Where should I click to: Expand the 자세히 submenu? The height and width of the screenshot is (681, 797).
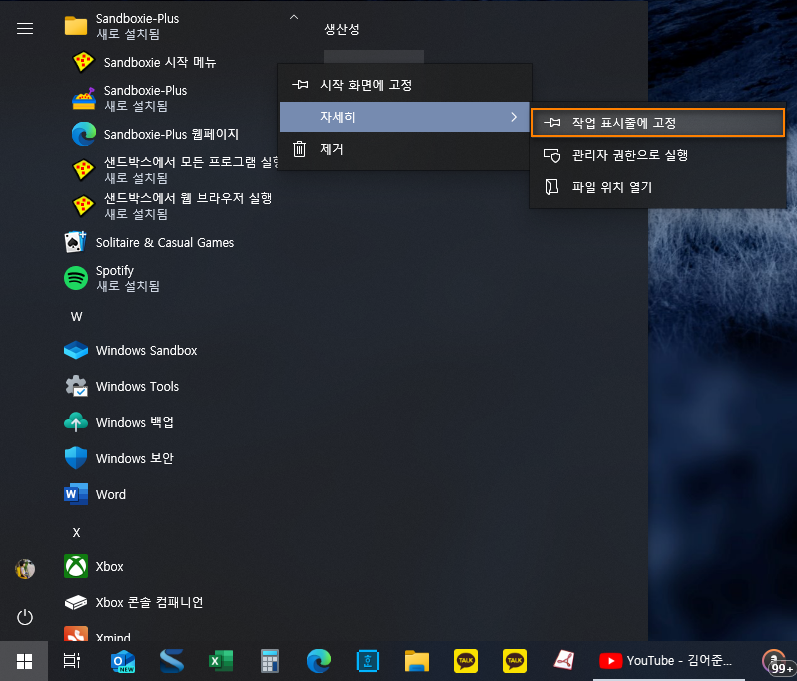pyautogui.click(x=405, y=117)
